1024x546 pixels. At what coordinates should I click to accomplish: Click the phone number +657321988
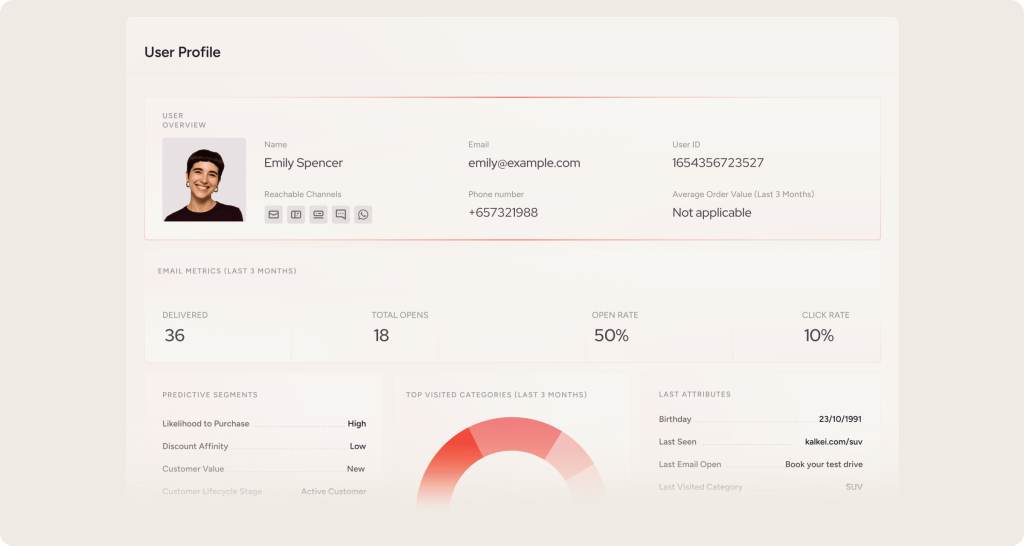(x=503, y=213)
